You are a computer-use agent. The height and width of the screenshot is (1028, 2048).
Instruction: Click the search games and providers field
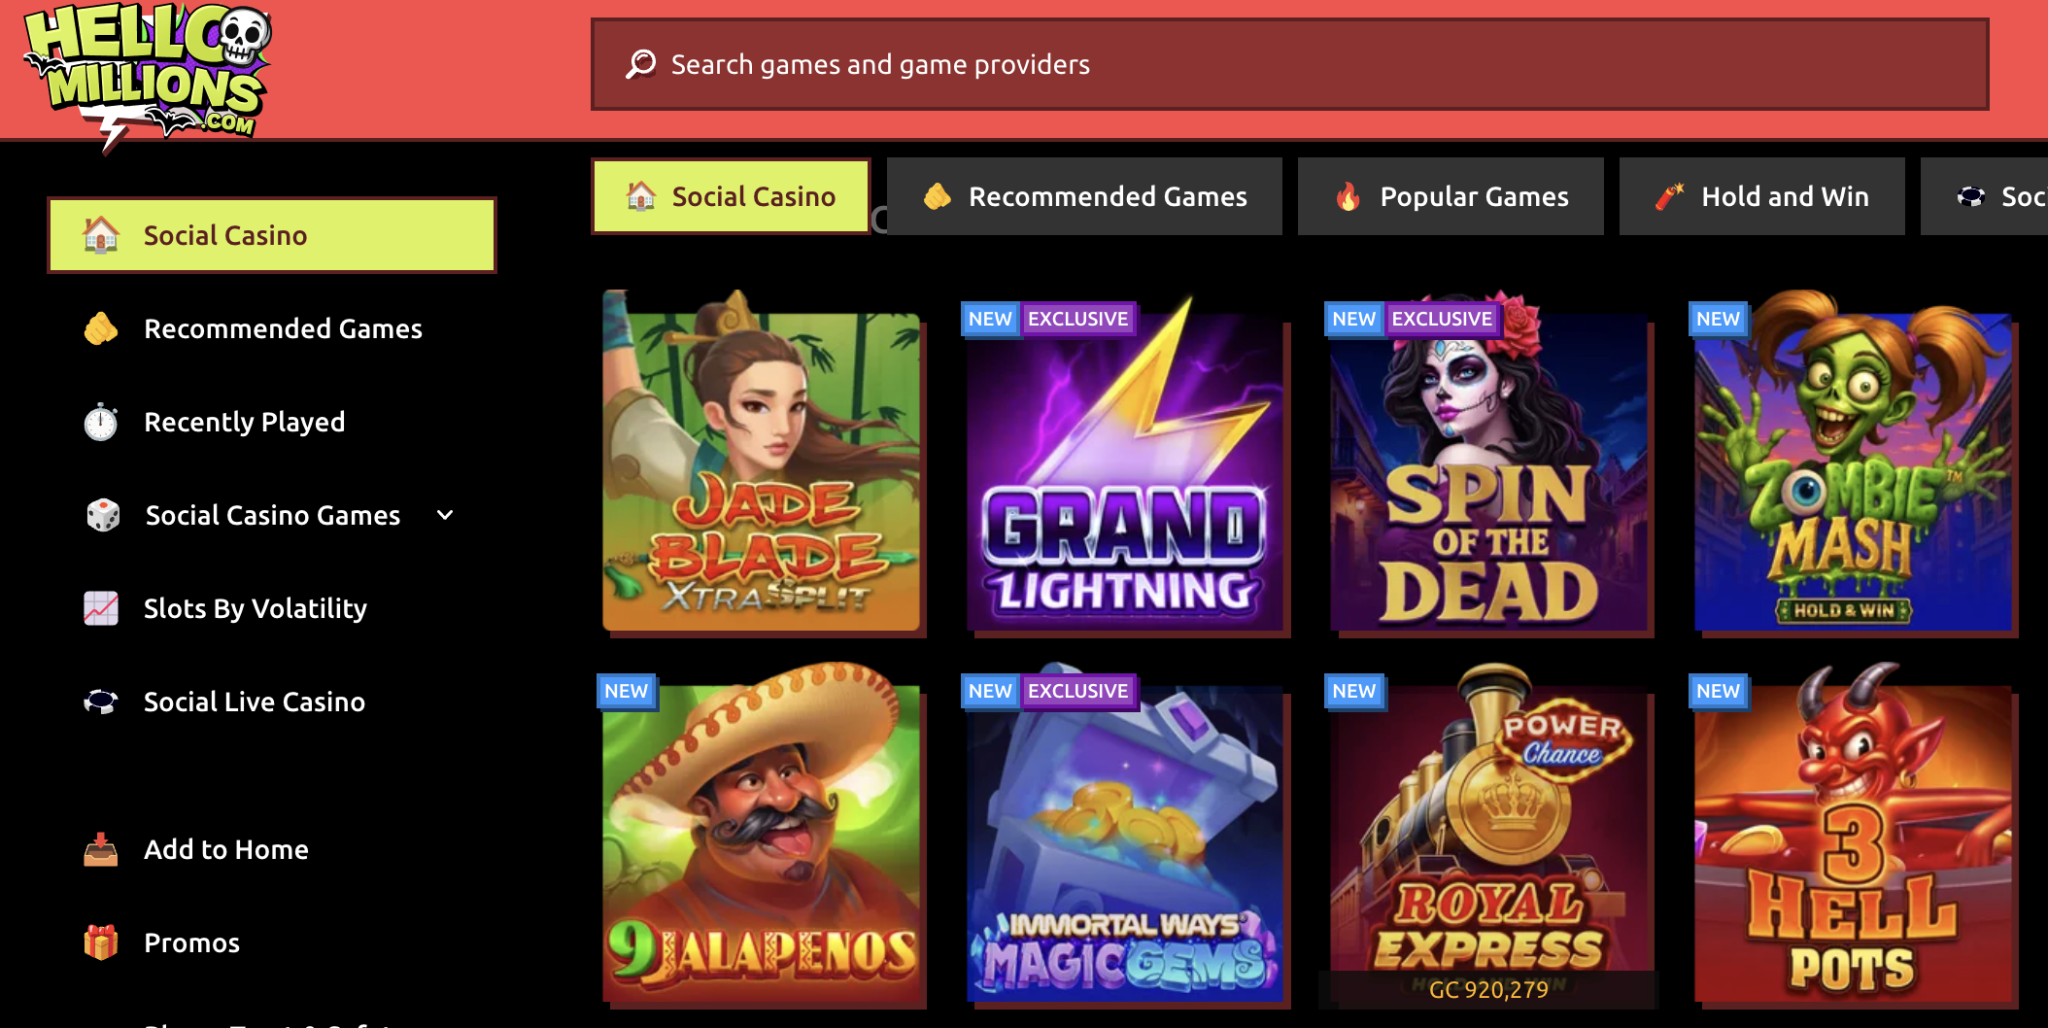[1290, 64]
